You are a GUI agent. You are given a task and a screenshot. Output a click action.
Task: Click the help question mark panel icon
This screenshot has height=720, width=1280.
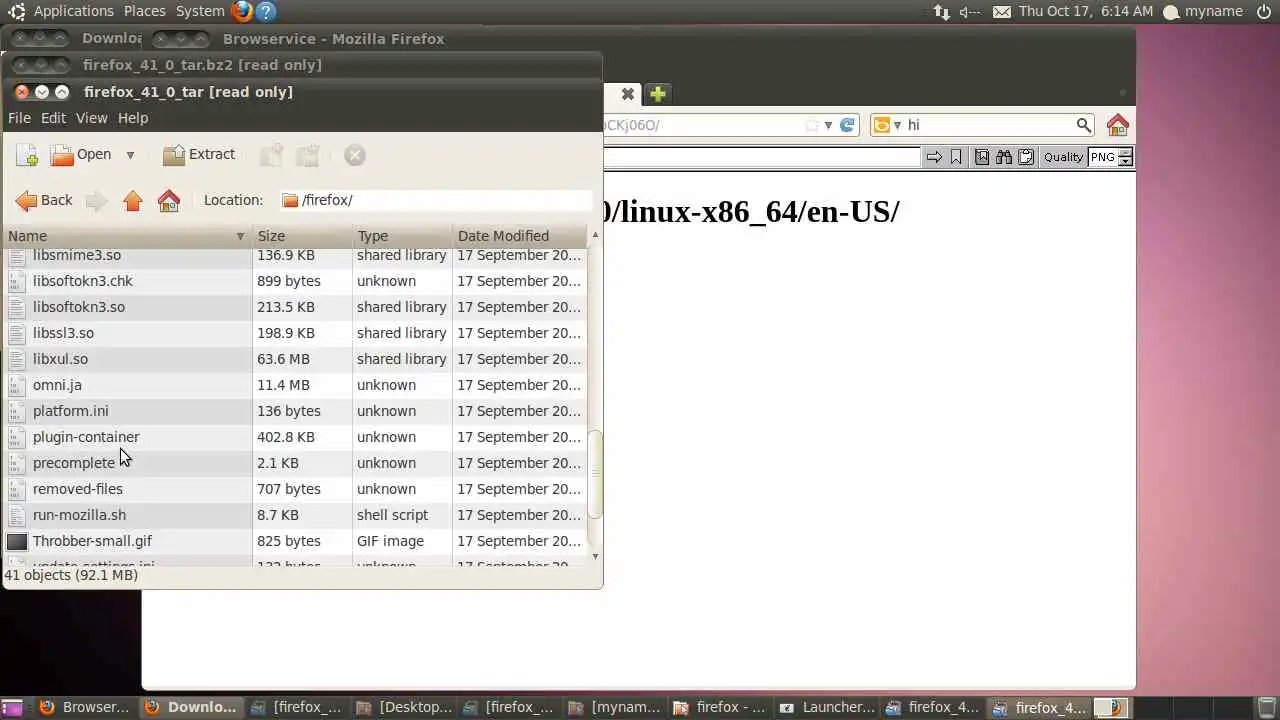tap(266, 12)
